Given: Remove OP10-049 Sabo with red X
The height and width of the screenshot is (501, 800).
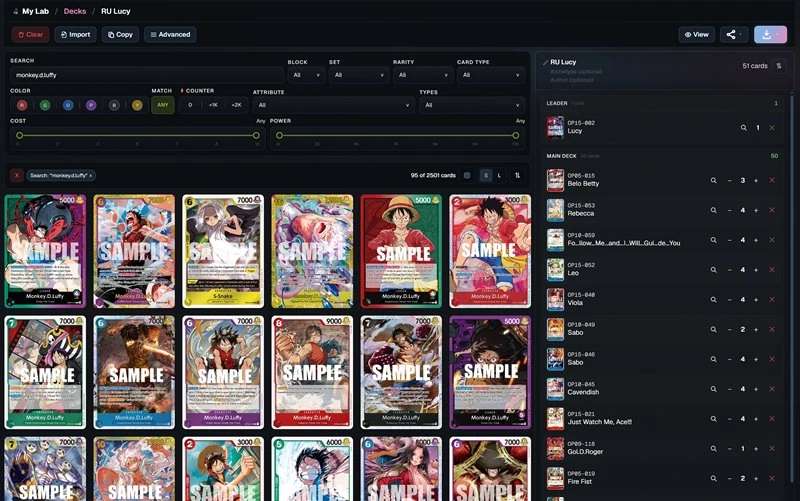Looking at the screenshot, I should (772, 329).
